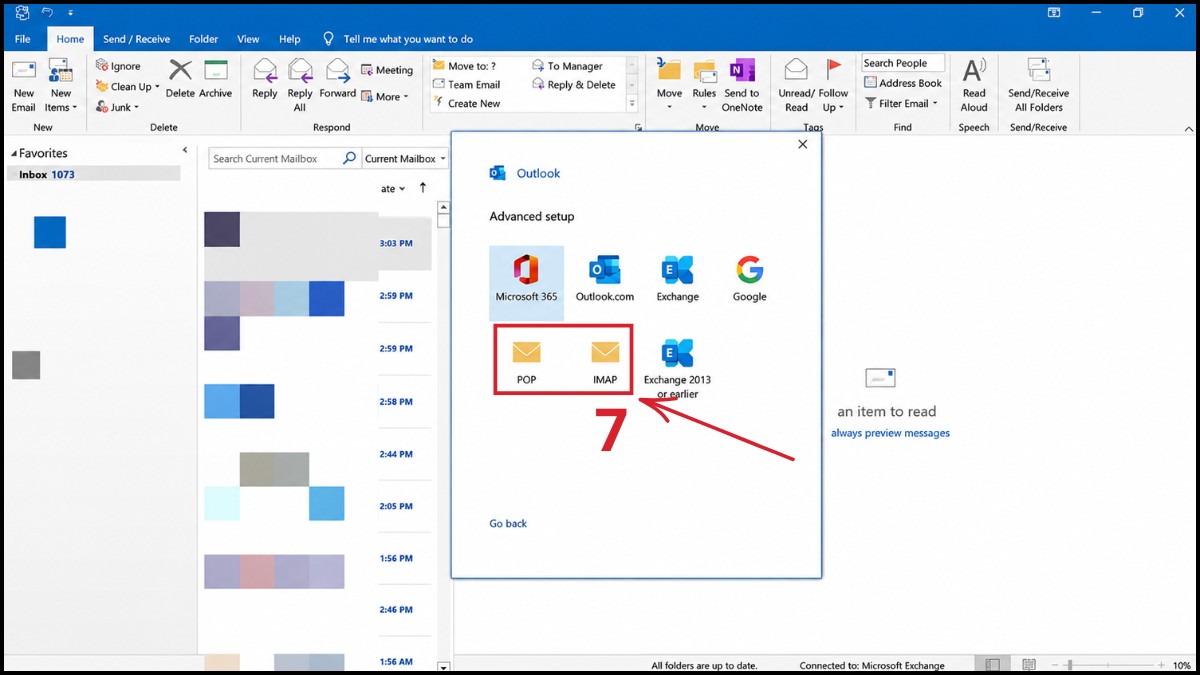Click the Reply icon
This screenshot has height=675, width=1200.
click(265, 71)
